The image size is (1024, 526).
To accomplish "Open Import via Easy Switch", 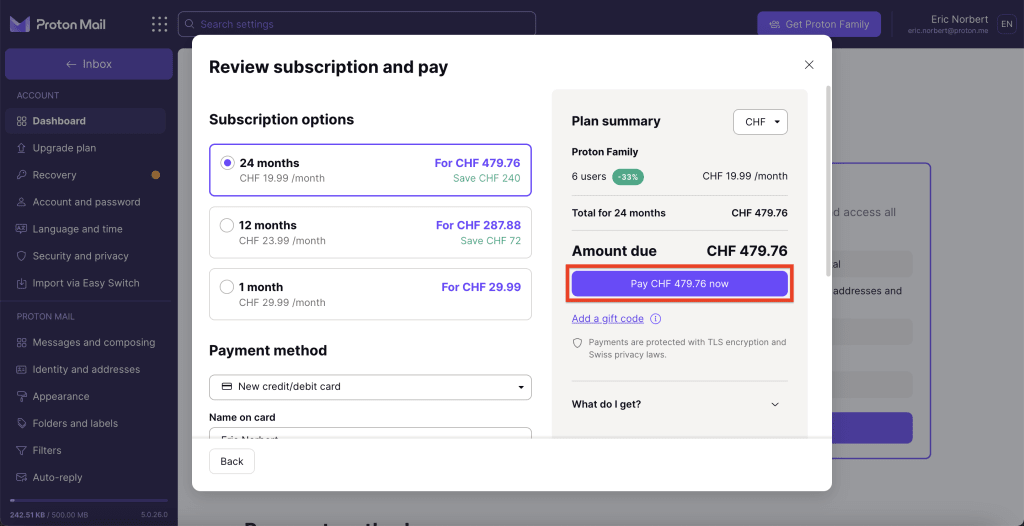I will (x=86, y=283).
